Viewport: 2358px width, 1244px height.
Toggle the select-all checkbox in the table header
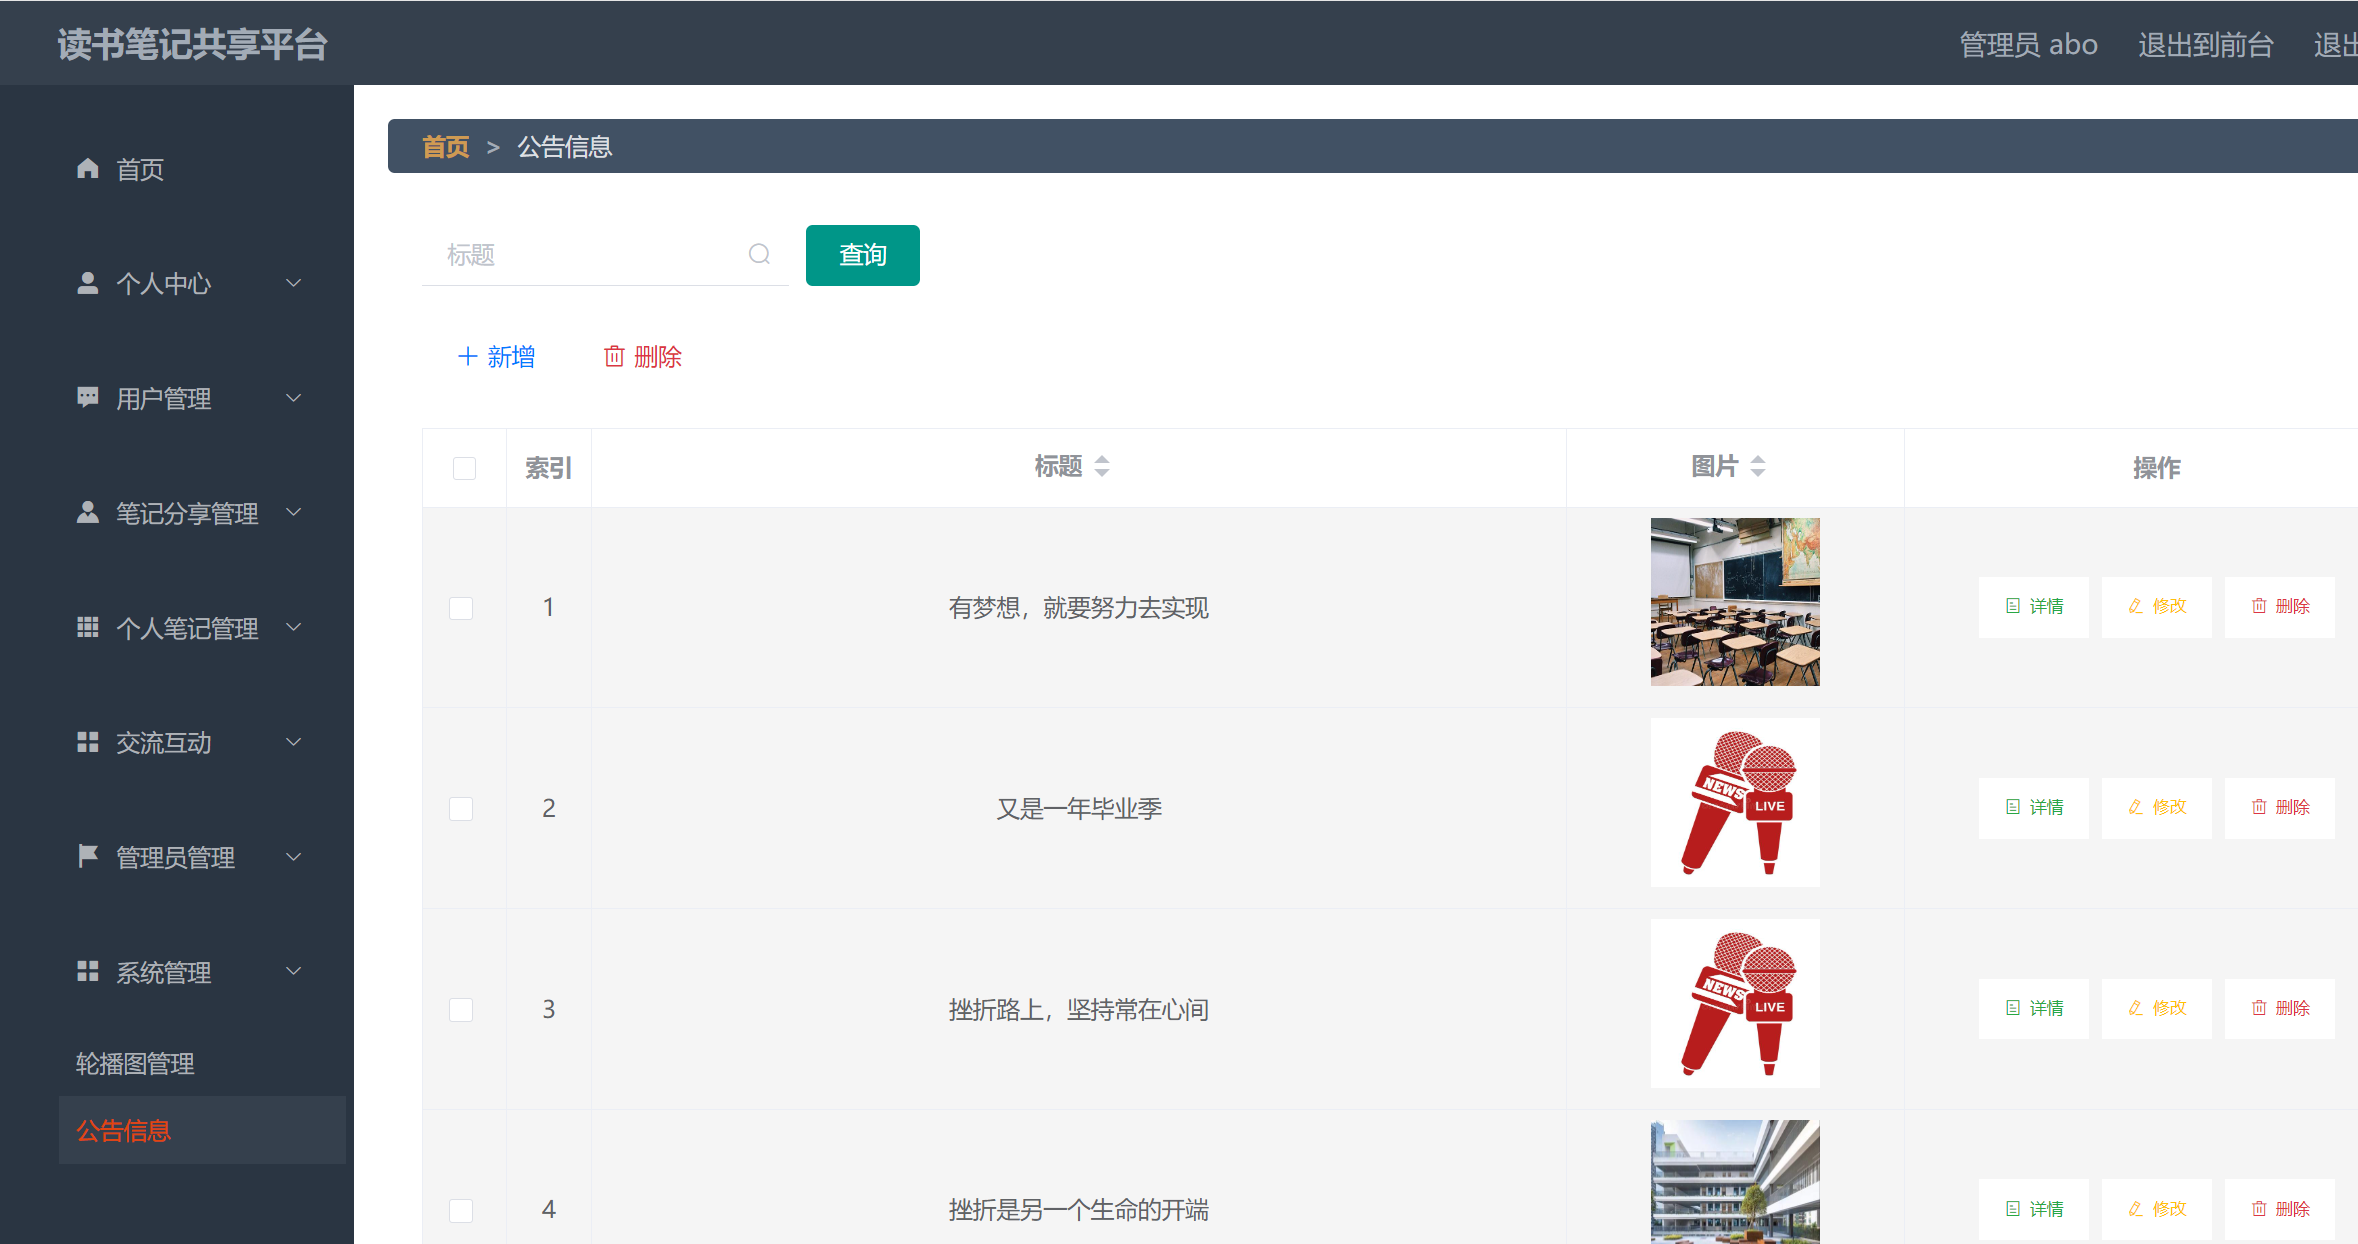pyautogui.click(x=464, y=467)
